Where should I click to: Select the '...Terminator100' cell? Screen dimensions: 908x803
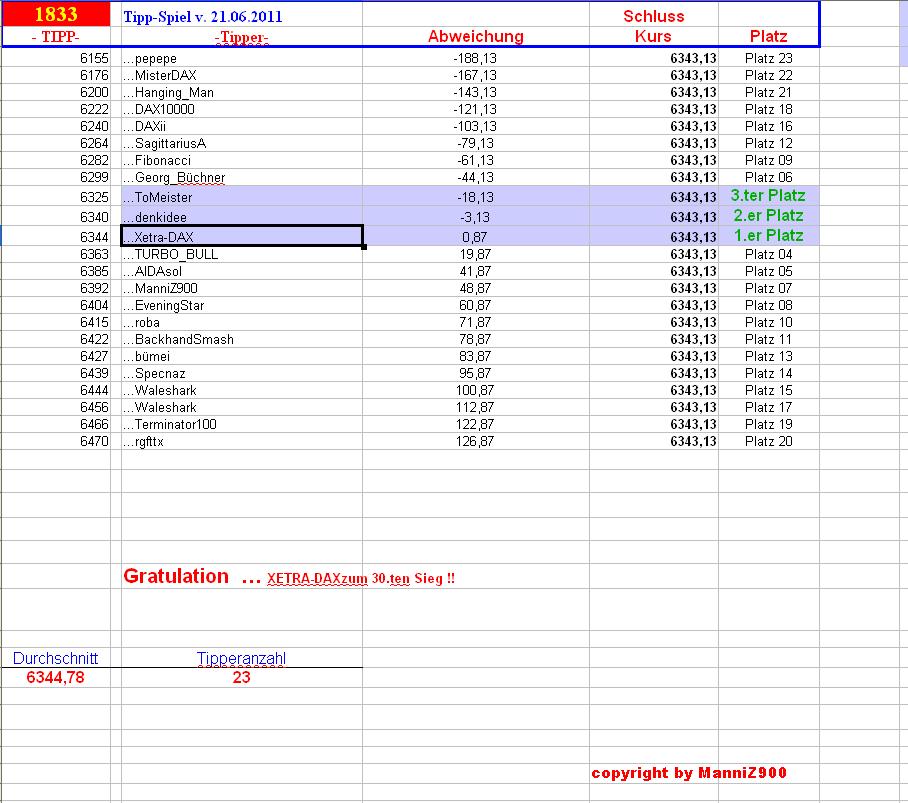241,424
